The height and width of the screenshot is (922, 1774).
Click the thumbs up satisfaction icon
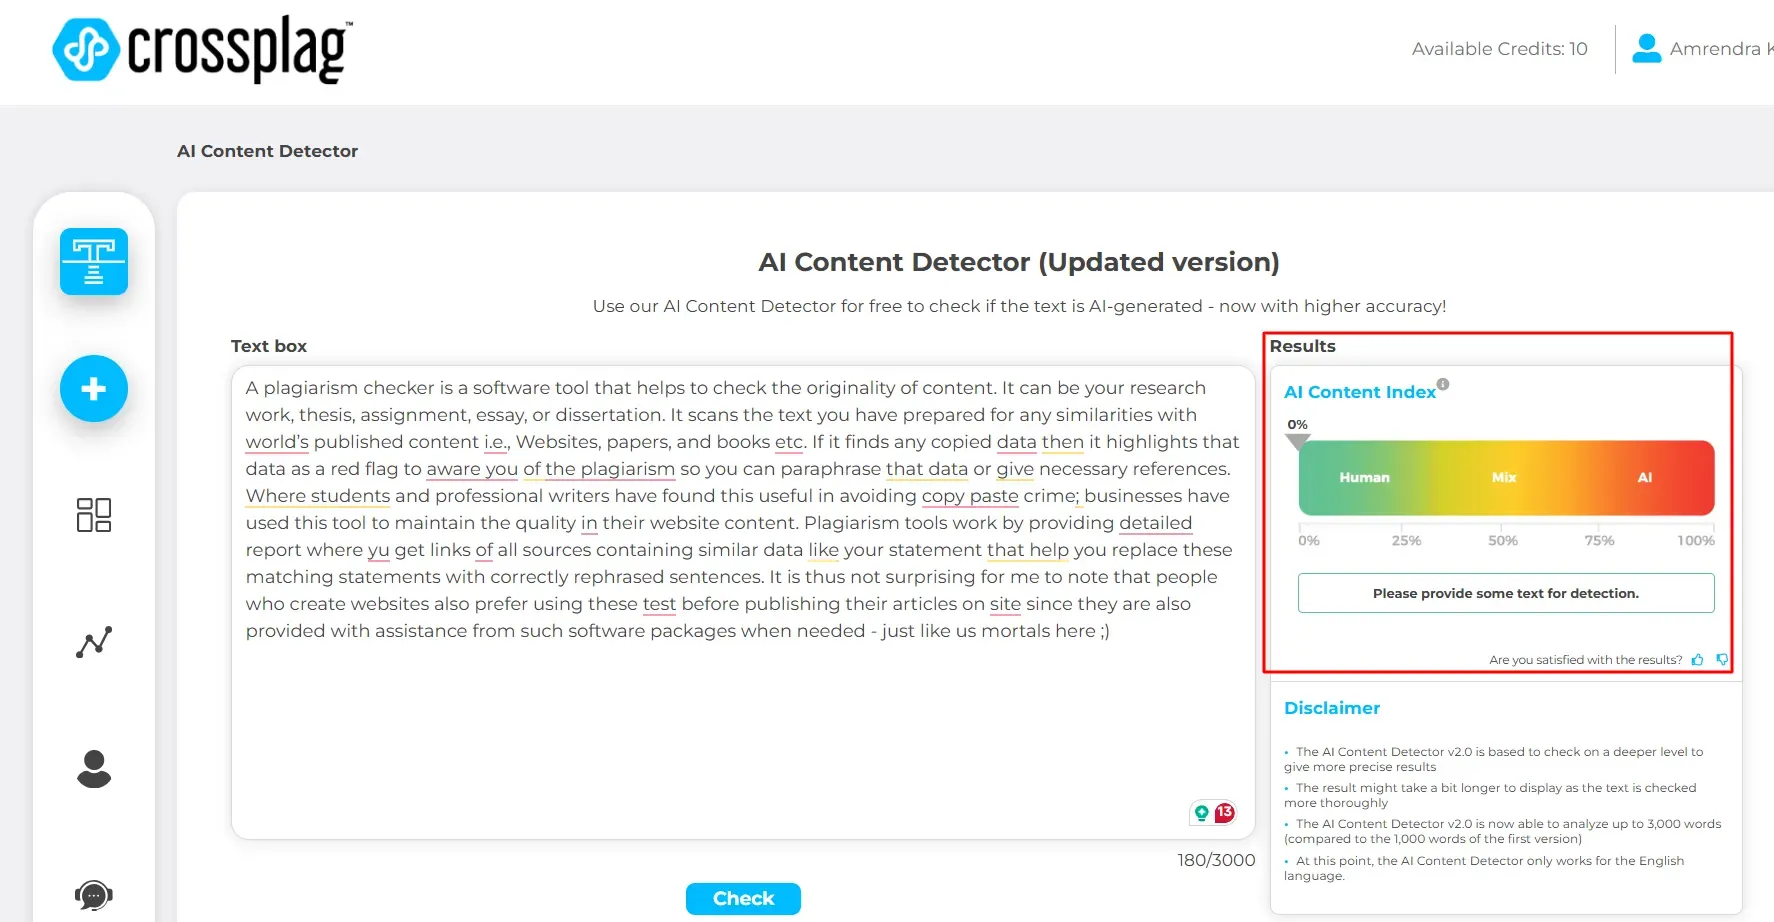(x=1697, y=660)
